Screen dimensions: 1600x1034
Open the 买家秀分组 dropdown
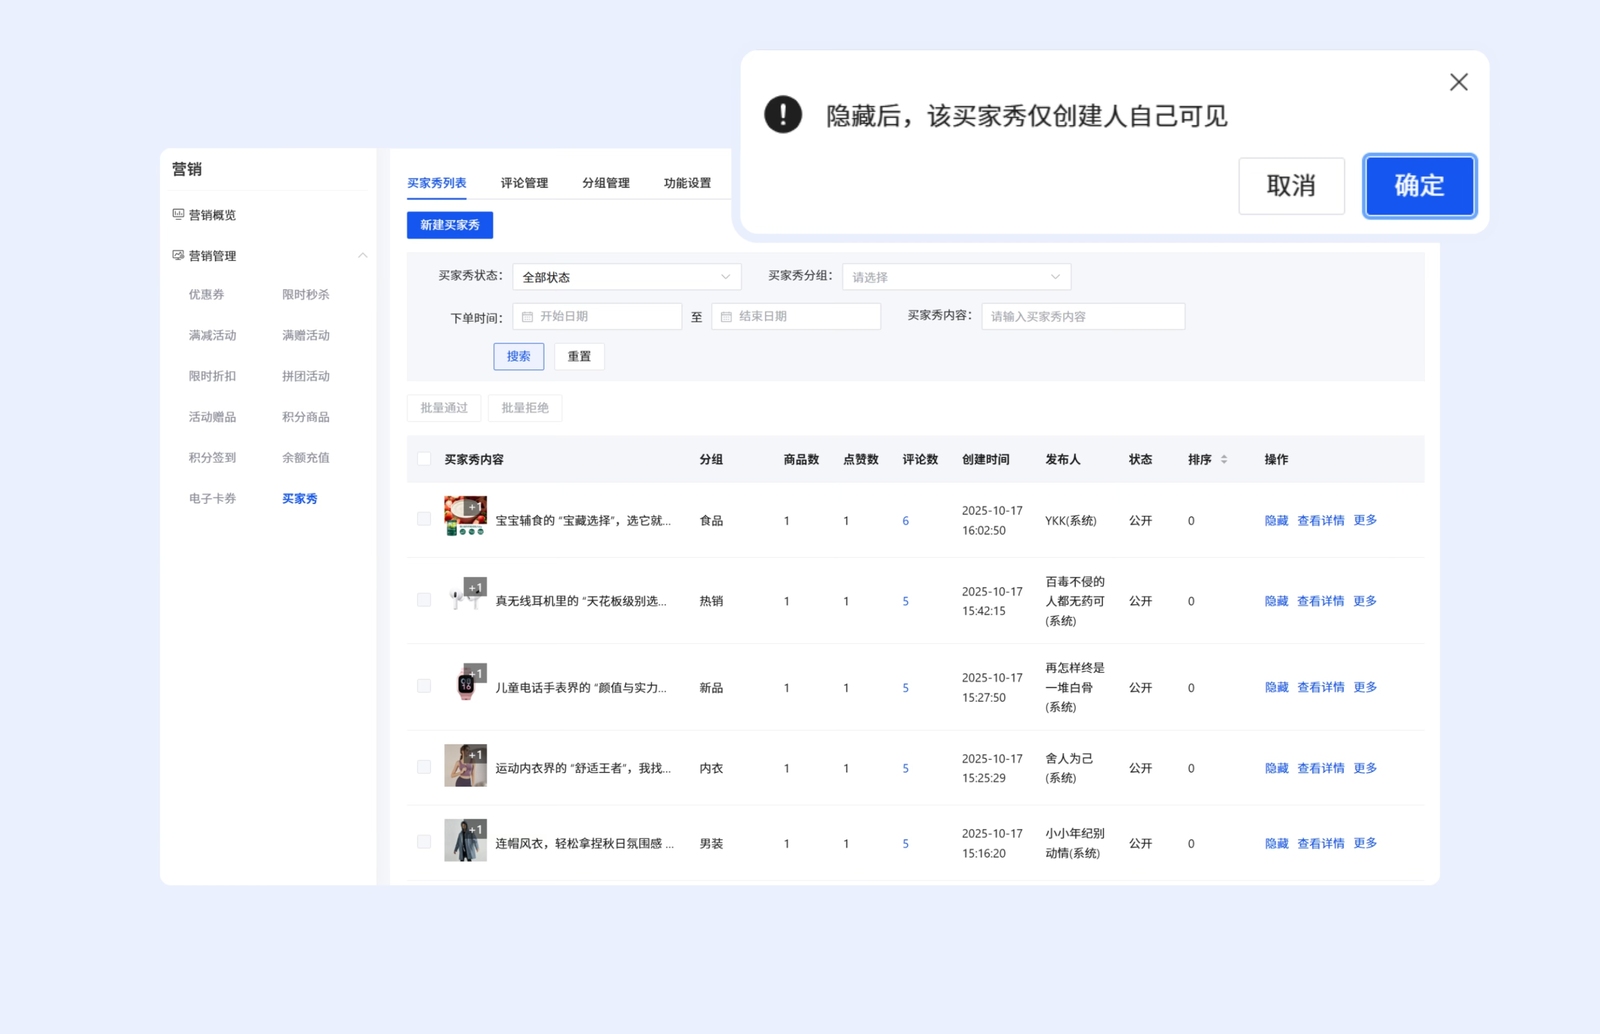coord(956,277)
